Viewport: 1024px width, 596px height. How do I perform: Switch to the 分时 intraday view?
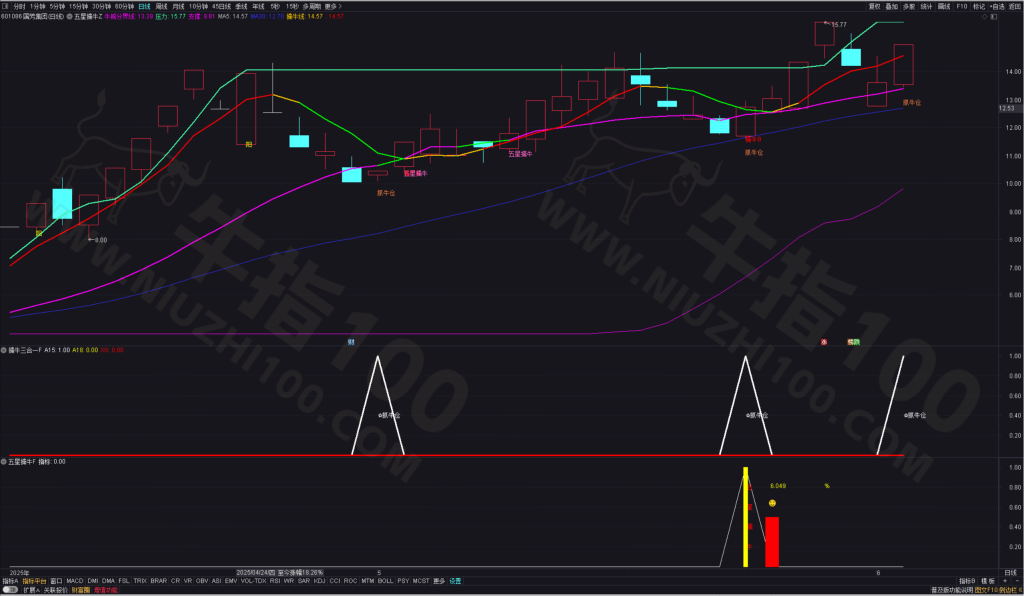coord(20,7)
